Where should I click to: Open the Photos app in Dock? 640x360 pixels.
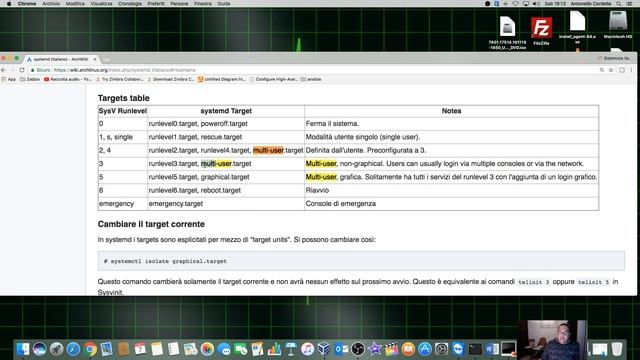click(x=207, y=349)
